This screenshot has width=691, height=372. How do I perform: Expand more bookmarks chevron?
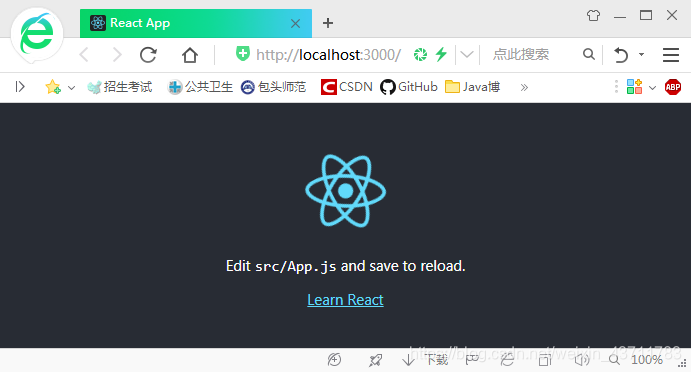coord(524,87)
